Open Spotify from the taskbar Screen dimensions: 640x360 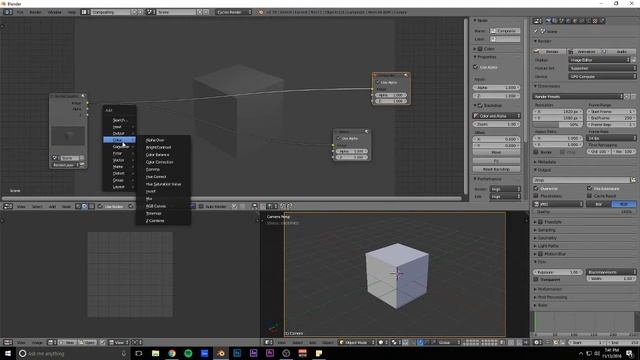coord(188,353)
